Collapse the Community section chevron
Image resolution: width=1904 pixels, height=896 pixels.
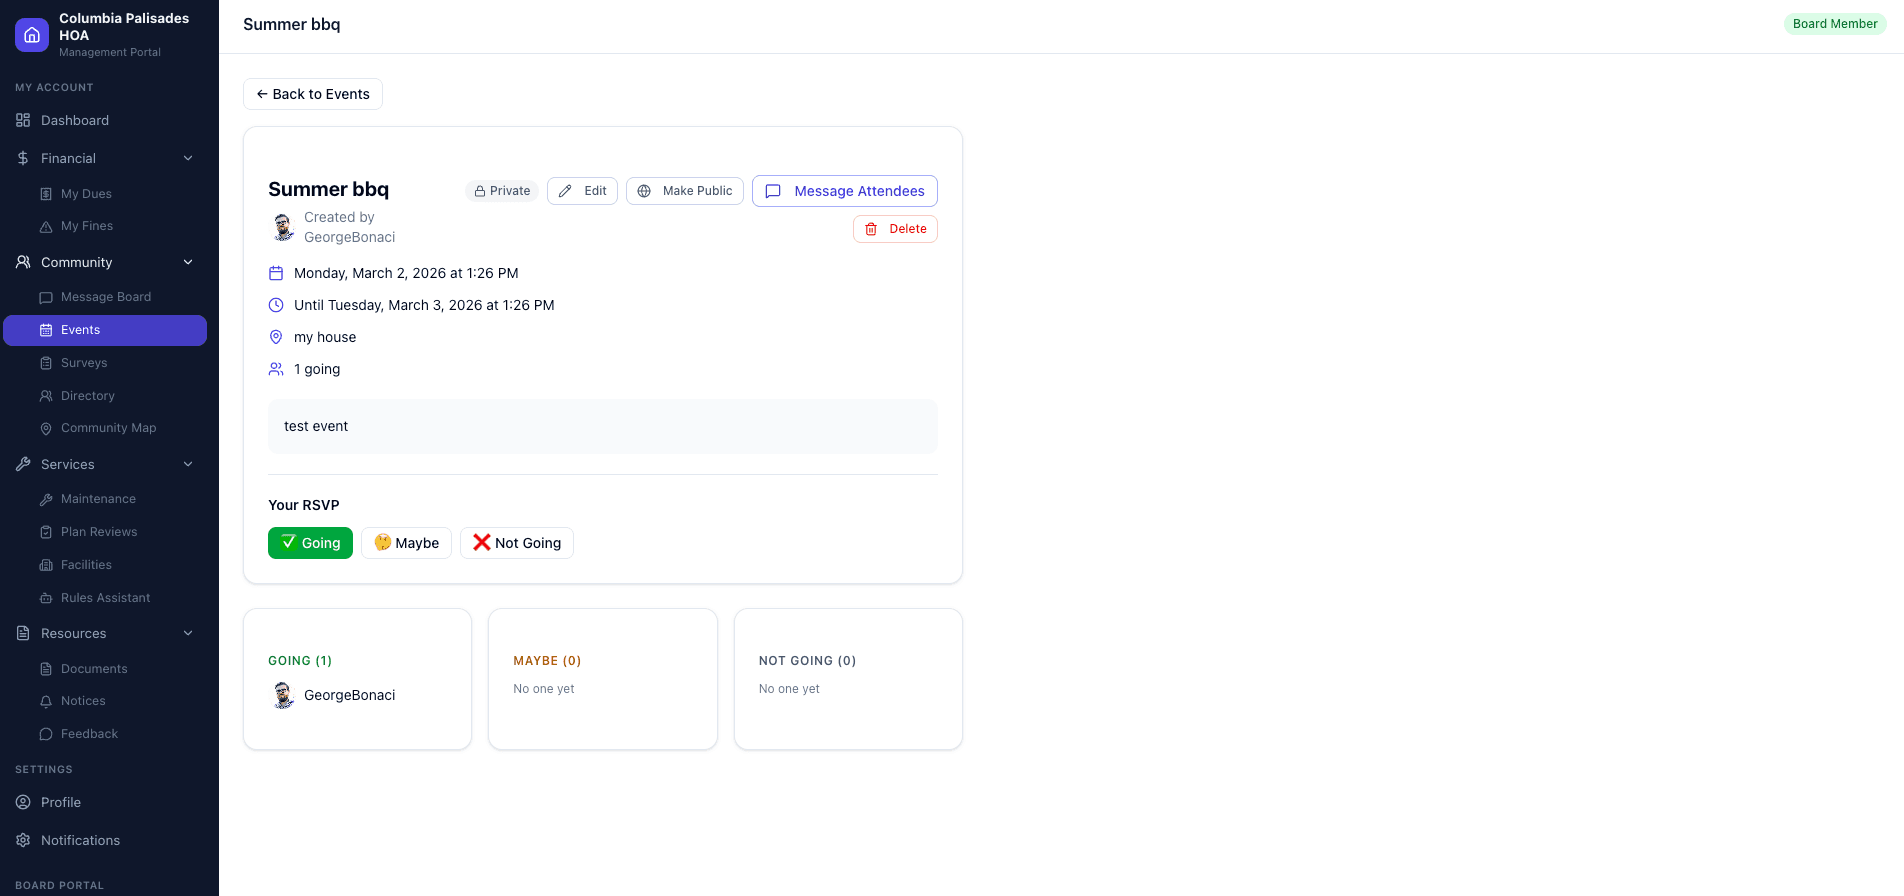(x=188, y=262)
